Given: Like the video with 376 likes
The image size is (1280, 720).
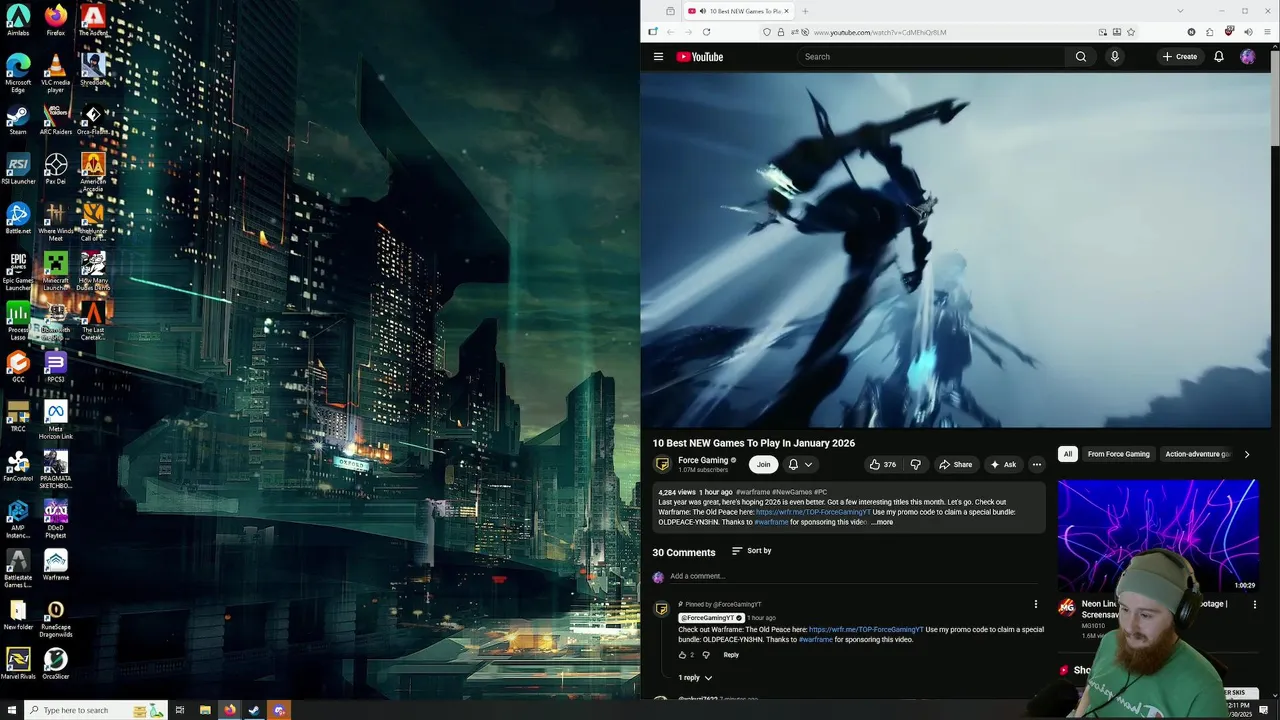Looking at the screenshot, I should [882, 464].
